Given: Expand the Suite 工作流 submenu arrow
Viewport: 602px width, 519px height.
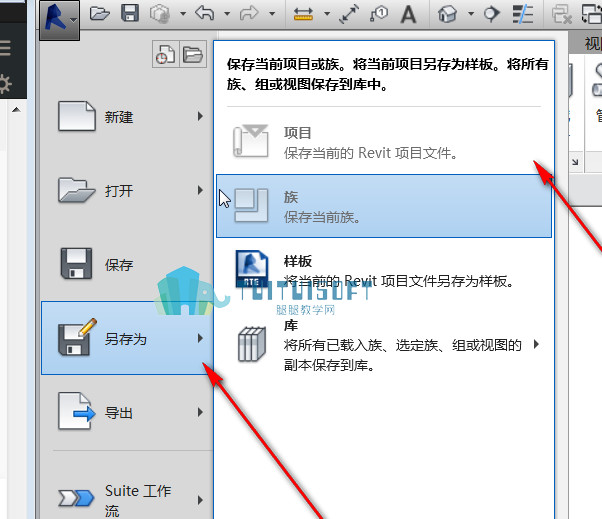Looking at the screenshot, I should [200, 500].
